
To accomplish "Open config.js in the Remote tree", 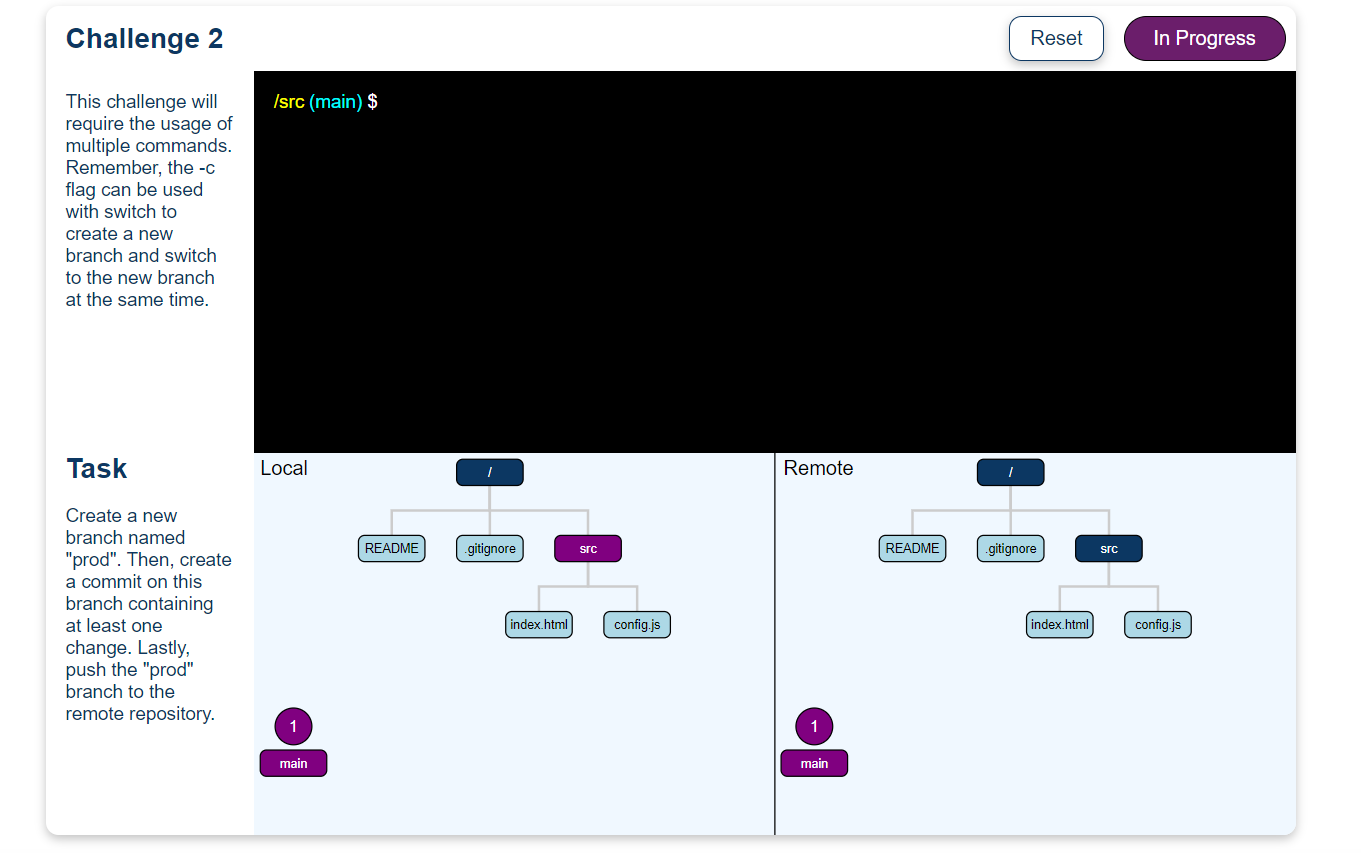I will tap(1157, 624).
